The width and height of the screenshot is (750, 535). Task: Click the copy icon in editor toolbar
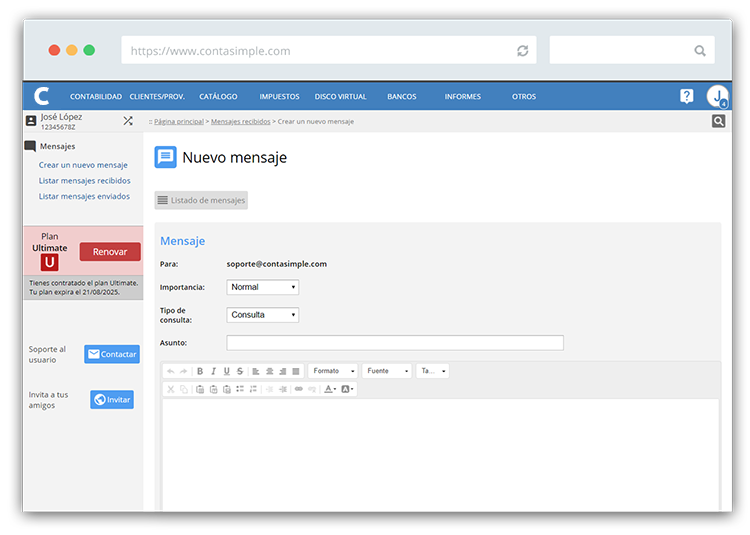click(184, 389)
